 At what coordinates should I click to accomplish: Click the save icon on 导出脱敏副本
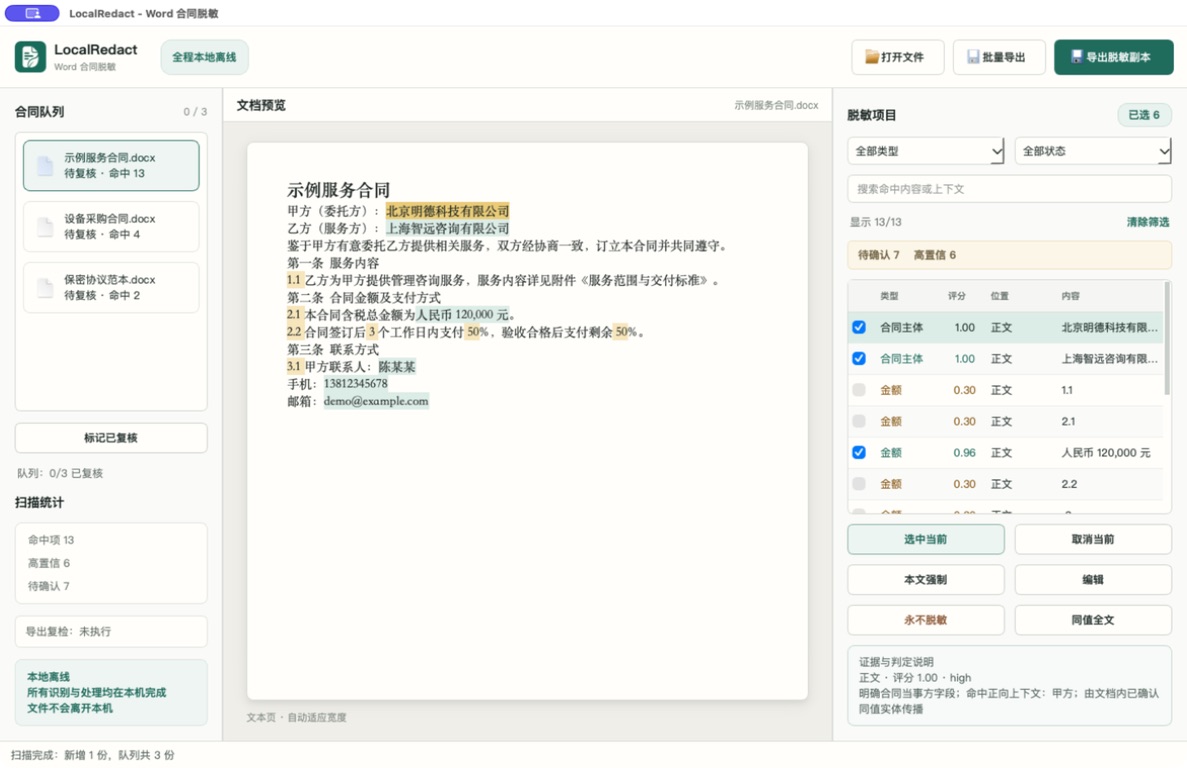point(1076,57)
